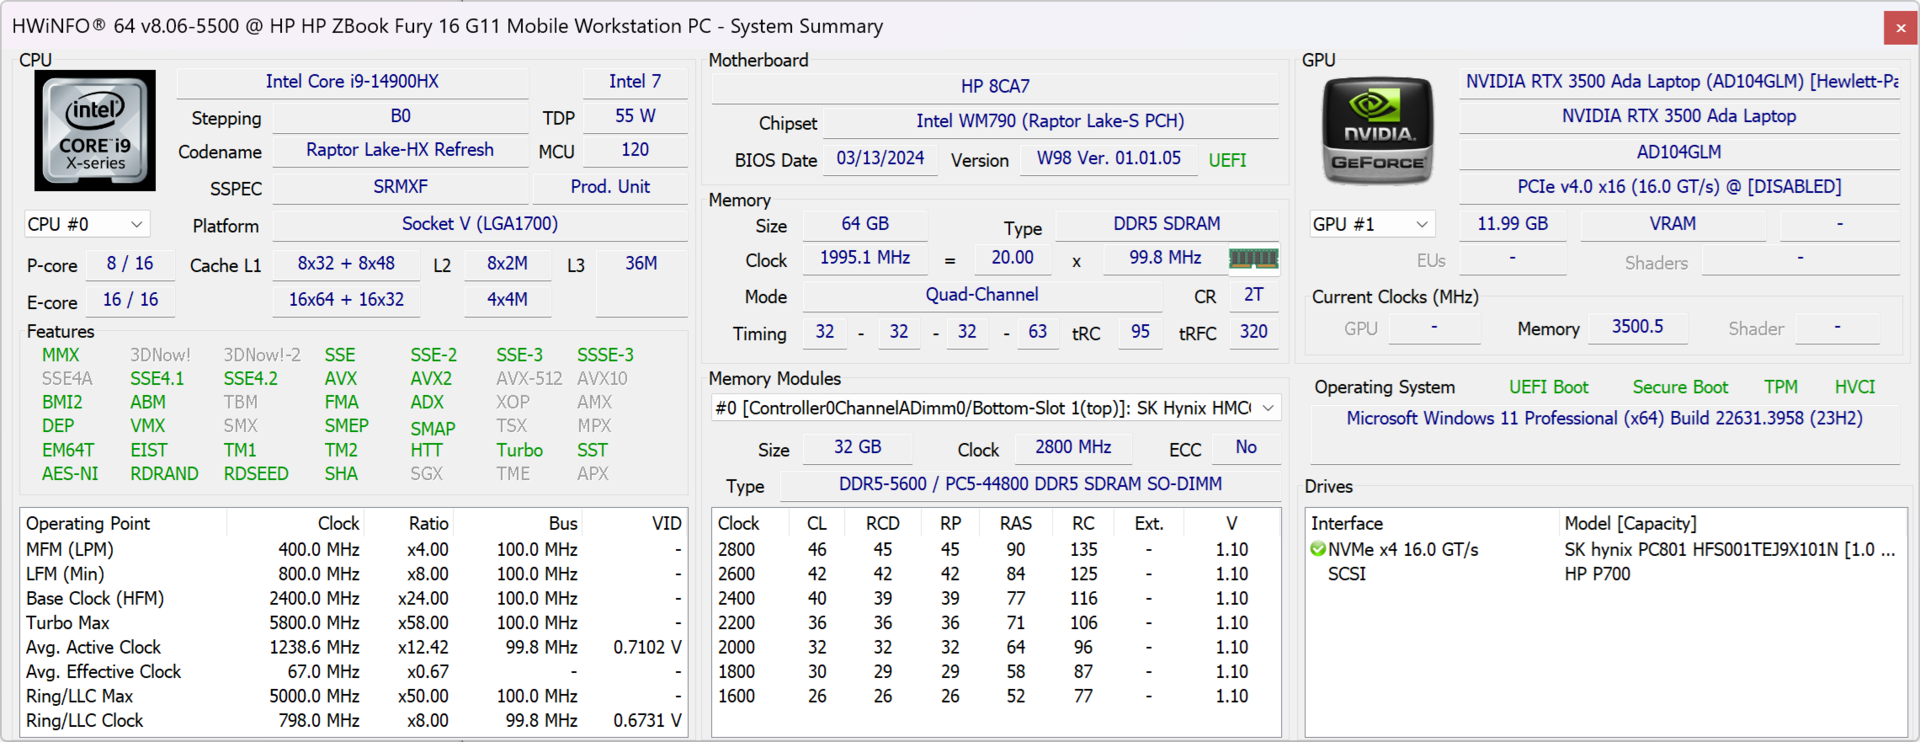Click the Windows 11 Professional OS text
This screenshot has width=1920, height=742.
point(1604,418)
